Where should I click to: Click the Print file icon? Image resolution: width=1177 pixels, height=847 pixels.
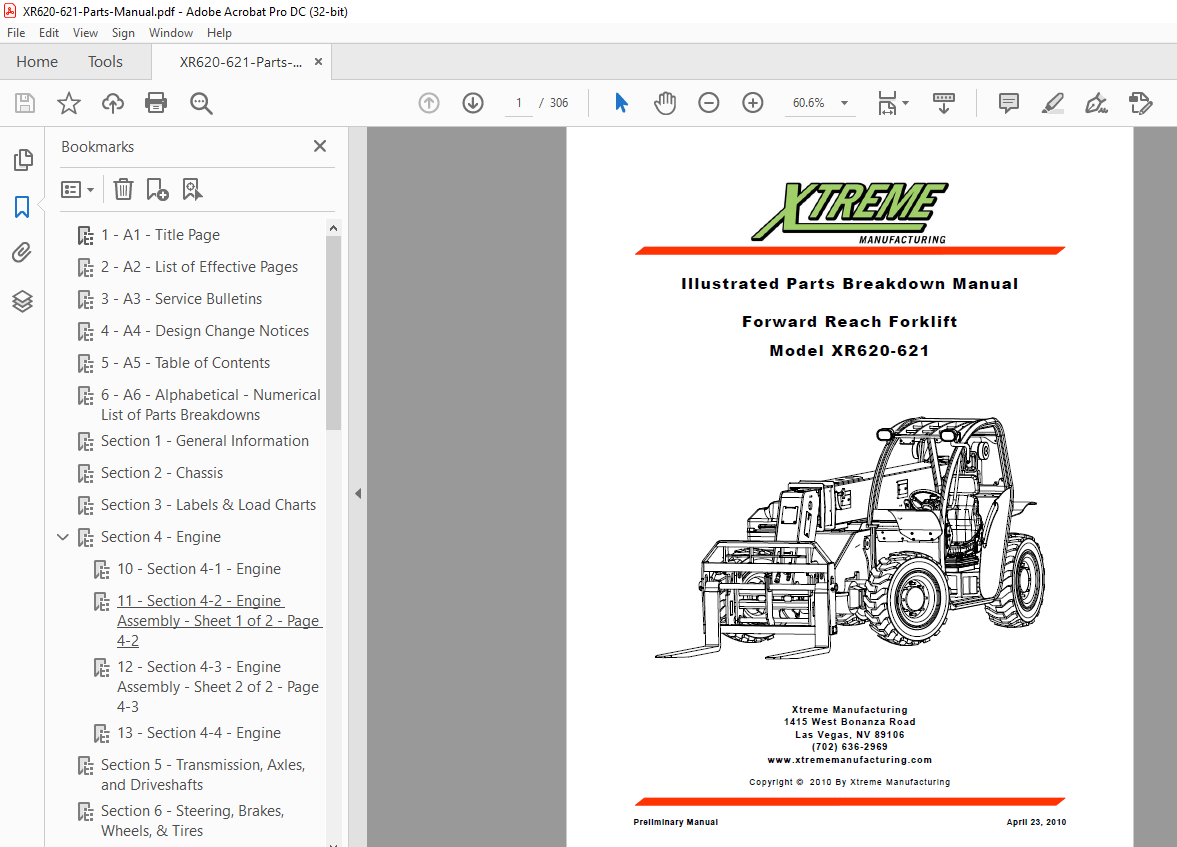coord(156,103)
